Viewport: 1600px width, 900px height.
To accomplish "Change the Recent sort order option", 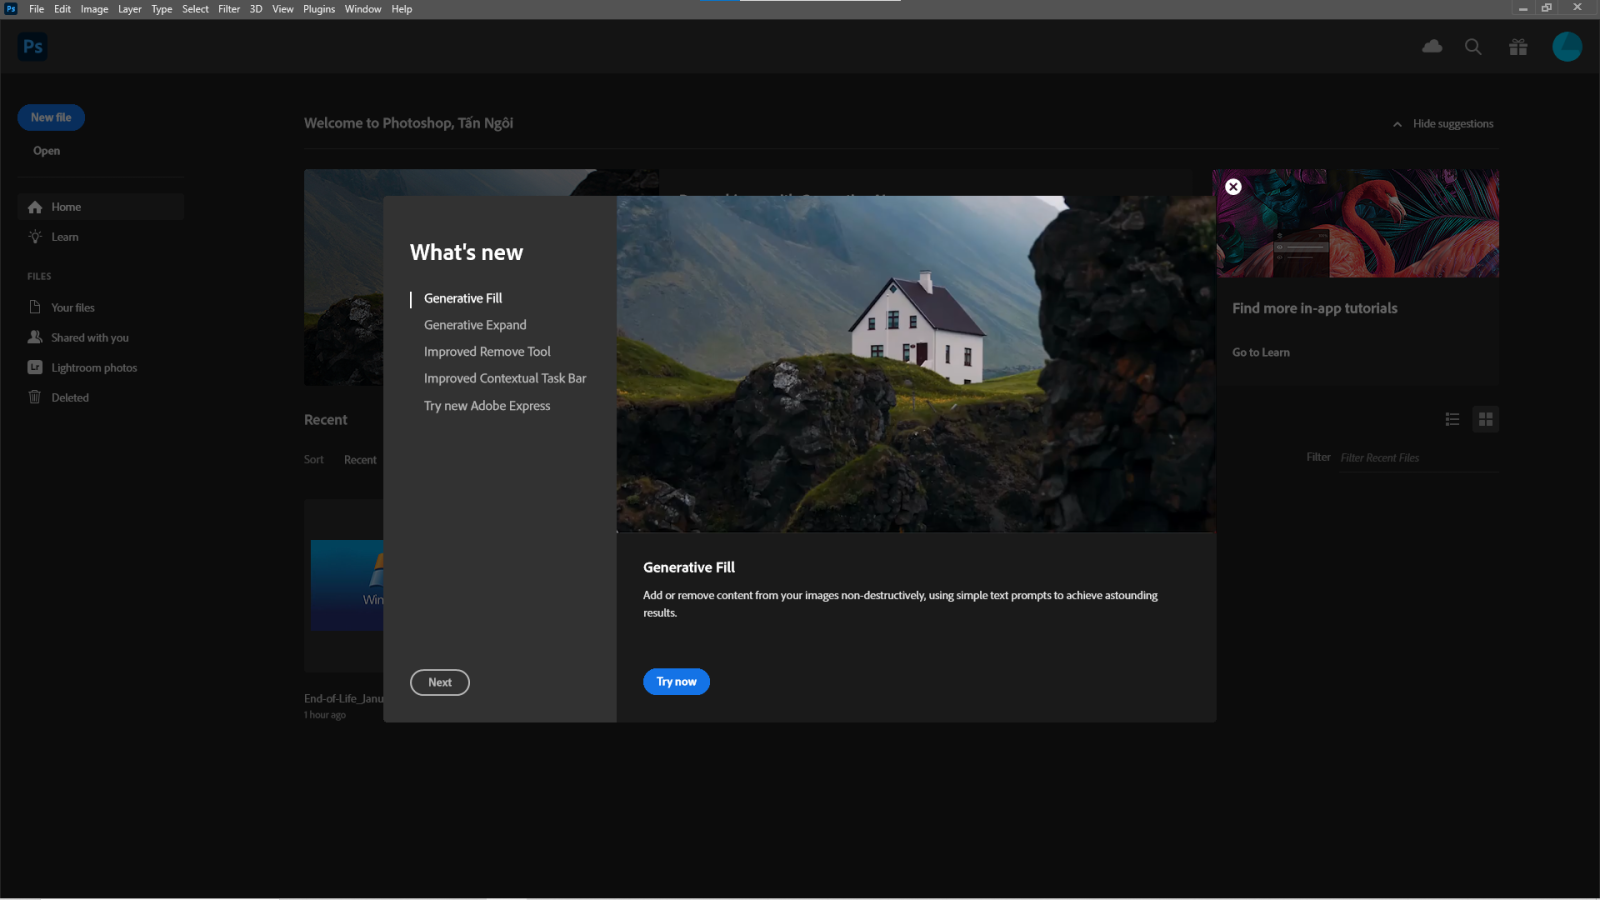I will coord(360,459).
